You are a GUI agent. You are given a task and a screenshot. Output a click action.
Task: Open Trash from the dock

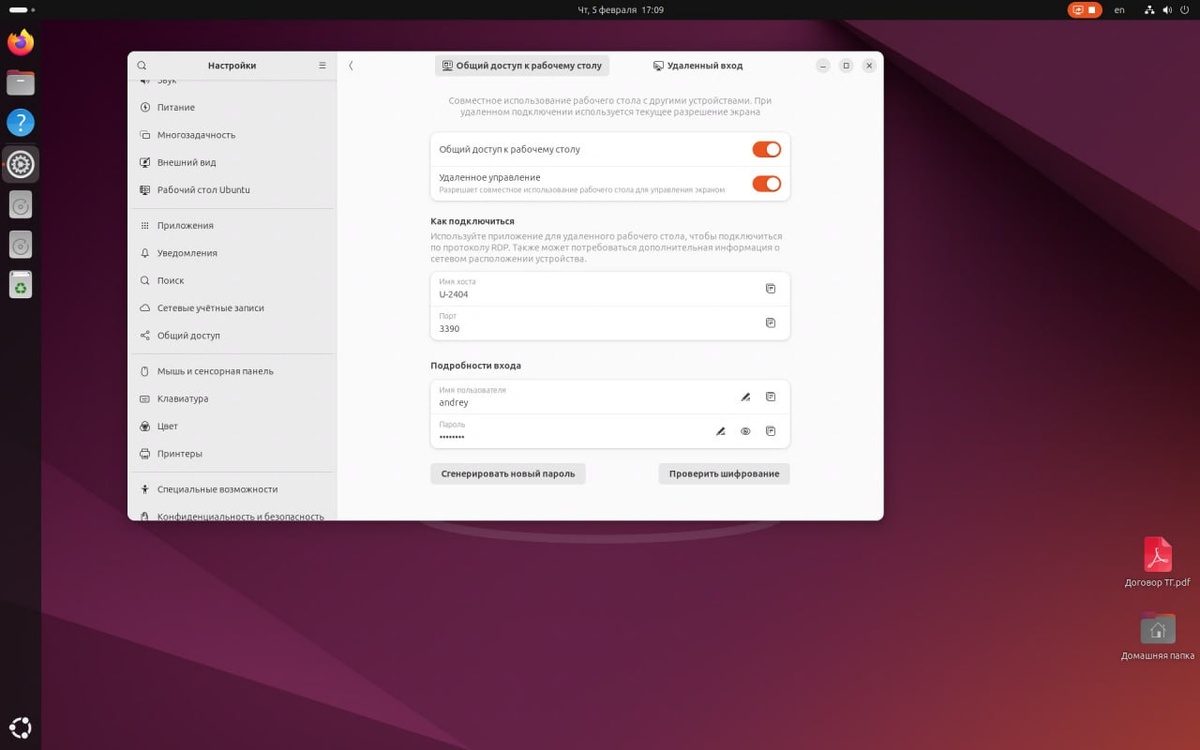coord(20,286)
